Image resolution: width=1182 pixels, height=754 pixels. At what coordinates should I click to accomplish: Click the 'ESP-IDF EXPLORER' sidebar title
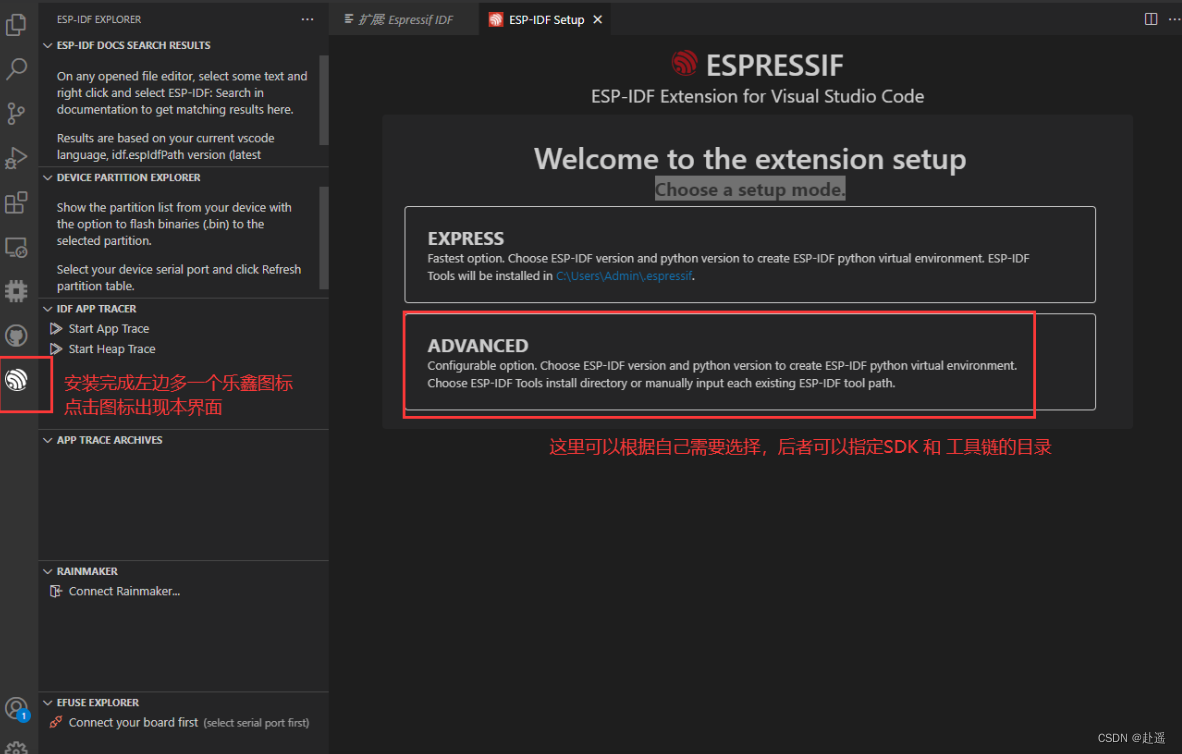click(99, 20)
